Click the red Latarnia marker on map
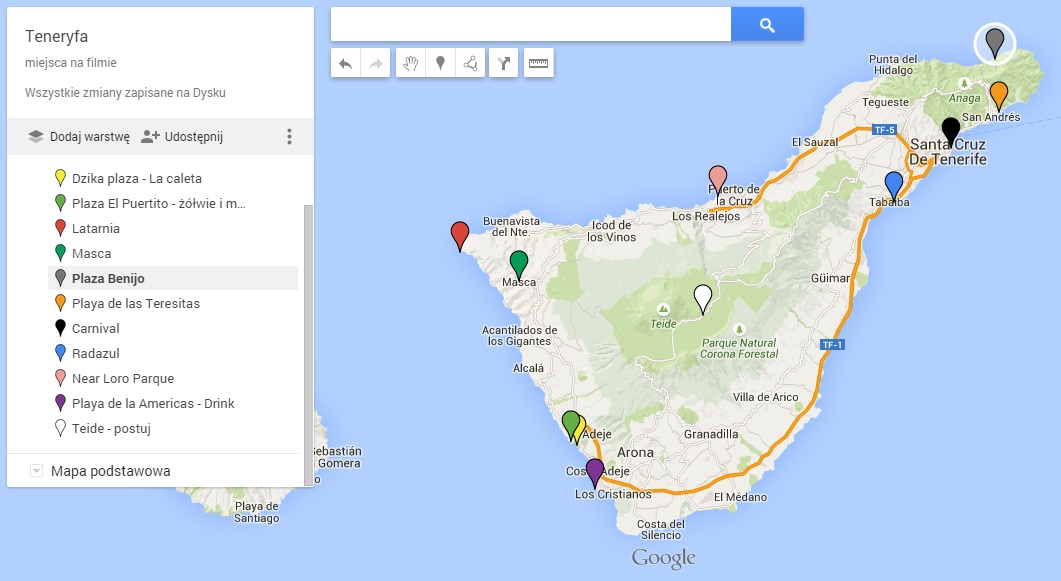The image size is (1061, 581). point(460,235)
